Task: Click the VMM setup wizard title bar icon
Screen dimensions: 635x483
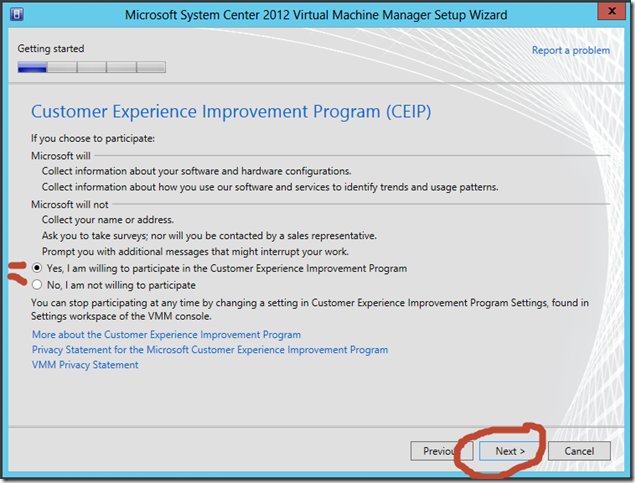Action: pos(17,14)
